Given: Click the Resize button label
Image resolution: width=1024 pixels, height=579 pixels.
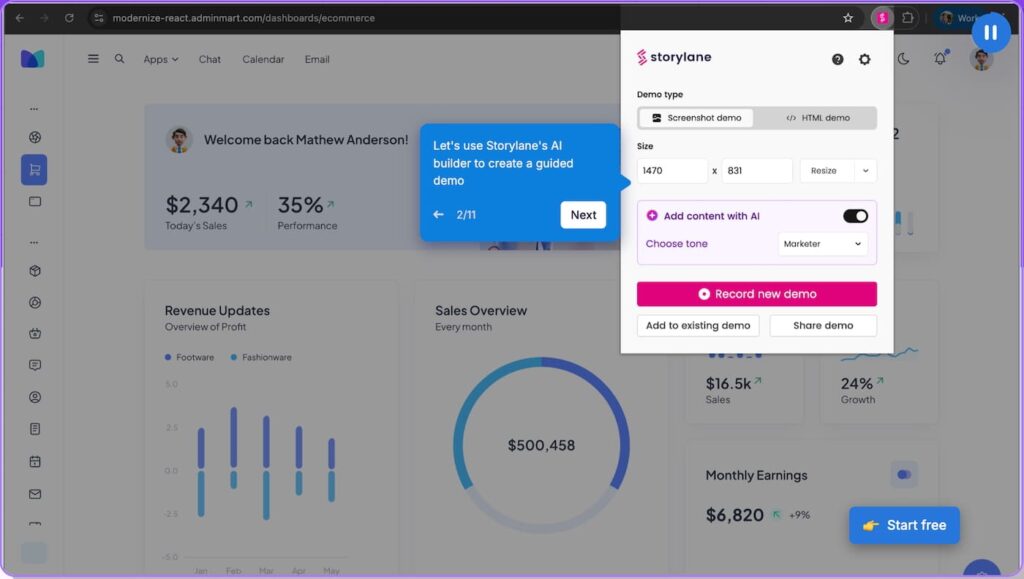Looking at the screenshot, I should coord(824,170).
